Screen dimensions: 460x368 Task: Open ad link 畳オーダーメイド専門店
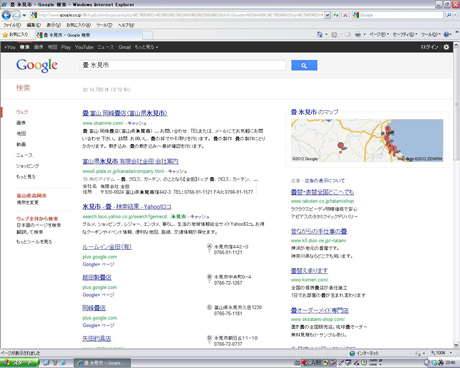click(320, 310)
